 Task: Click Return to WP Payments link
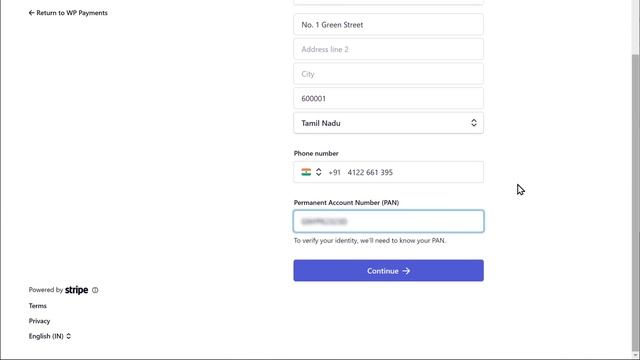tap(68, 13)
